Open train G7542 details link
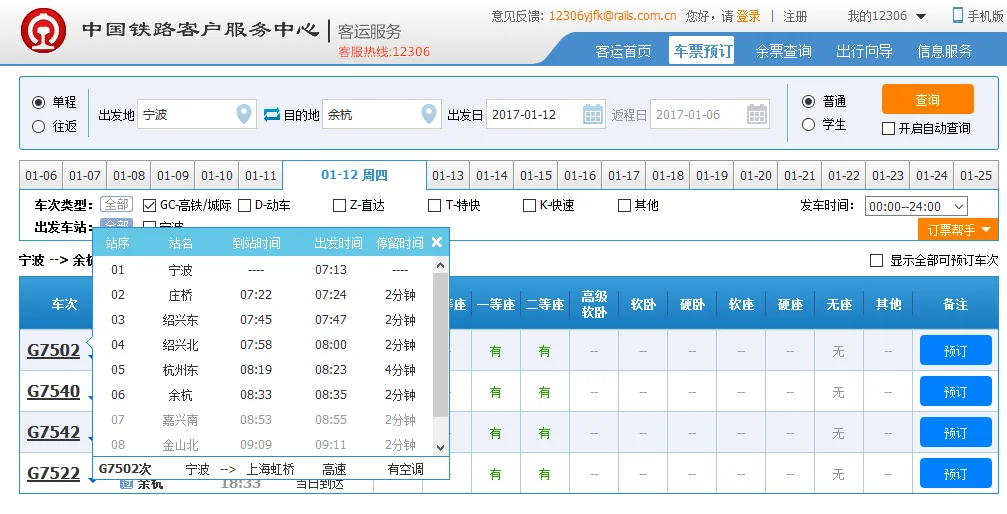This screenshot has width=1007, height=514. tap(53, 432)
